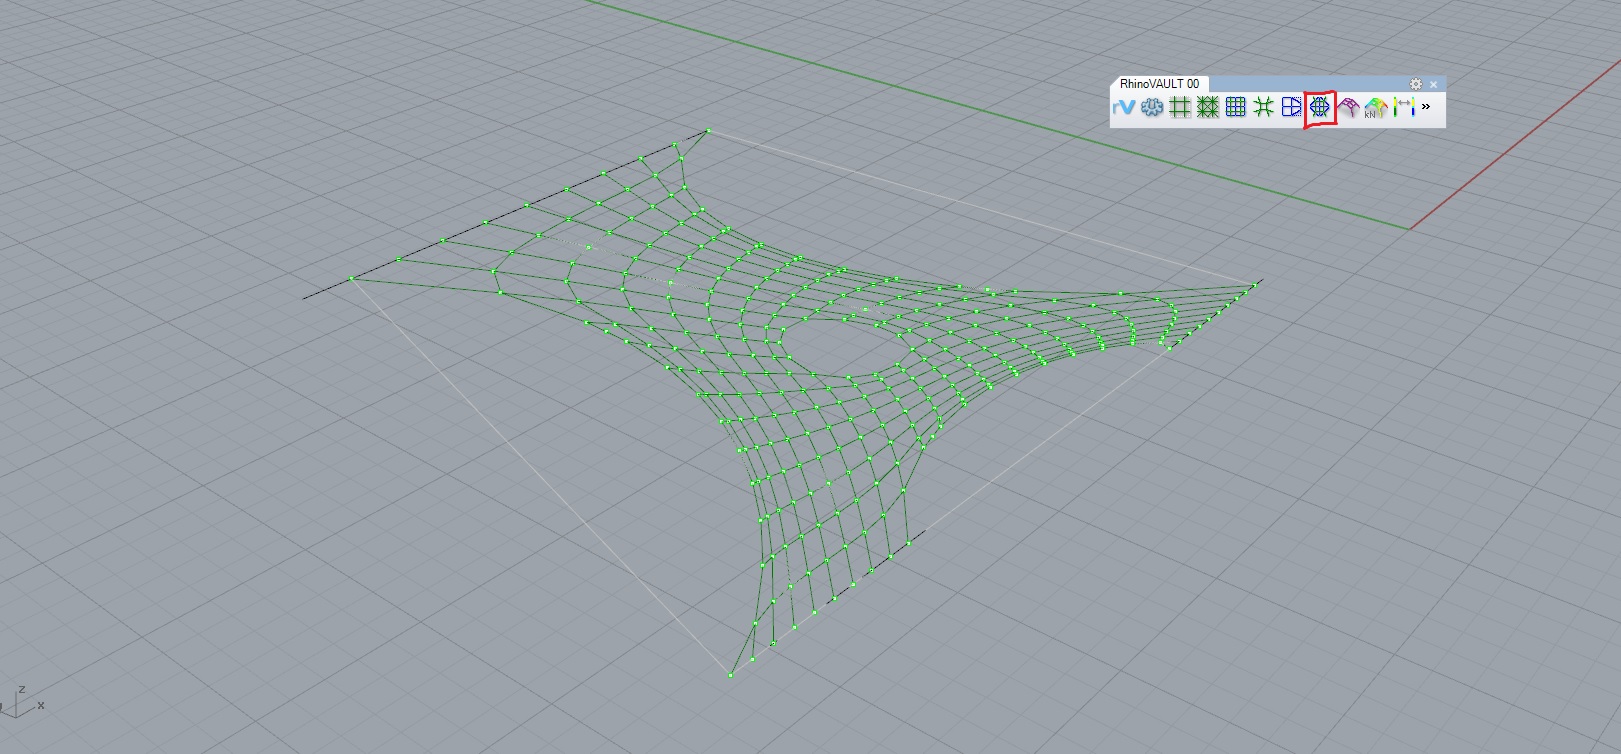Close the RhinoVAULT floating toolbar
1621x754 pixels.
(1433, 84)
